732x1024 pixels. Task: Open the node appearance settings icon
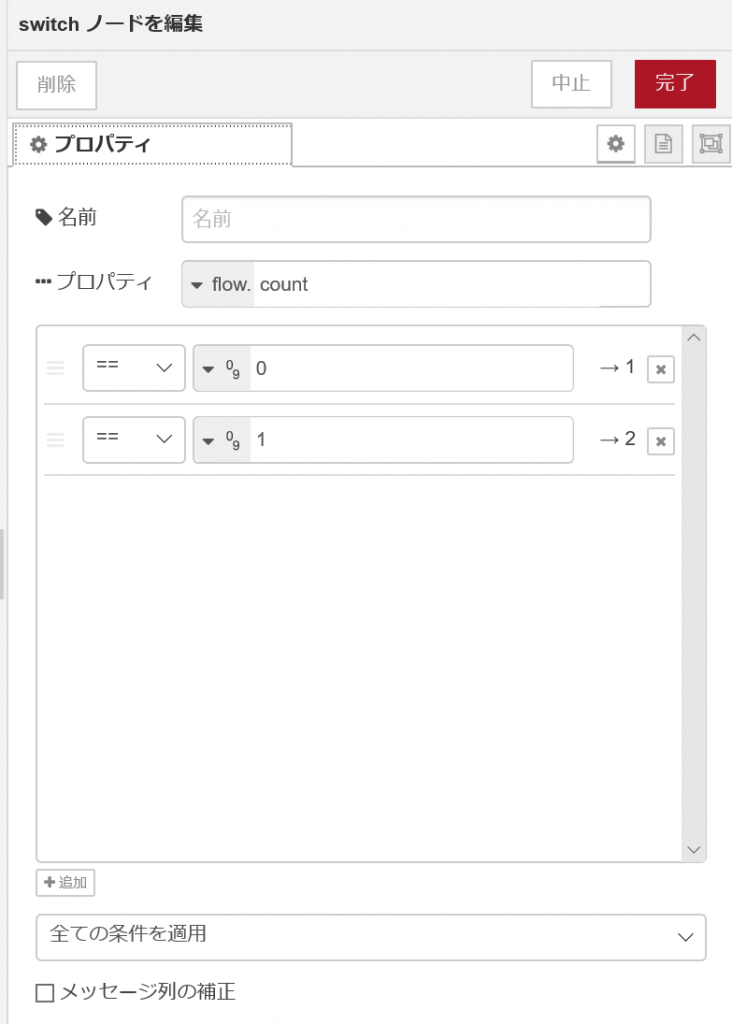click(x=710, y=144)
